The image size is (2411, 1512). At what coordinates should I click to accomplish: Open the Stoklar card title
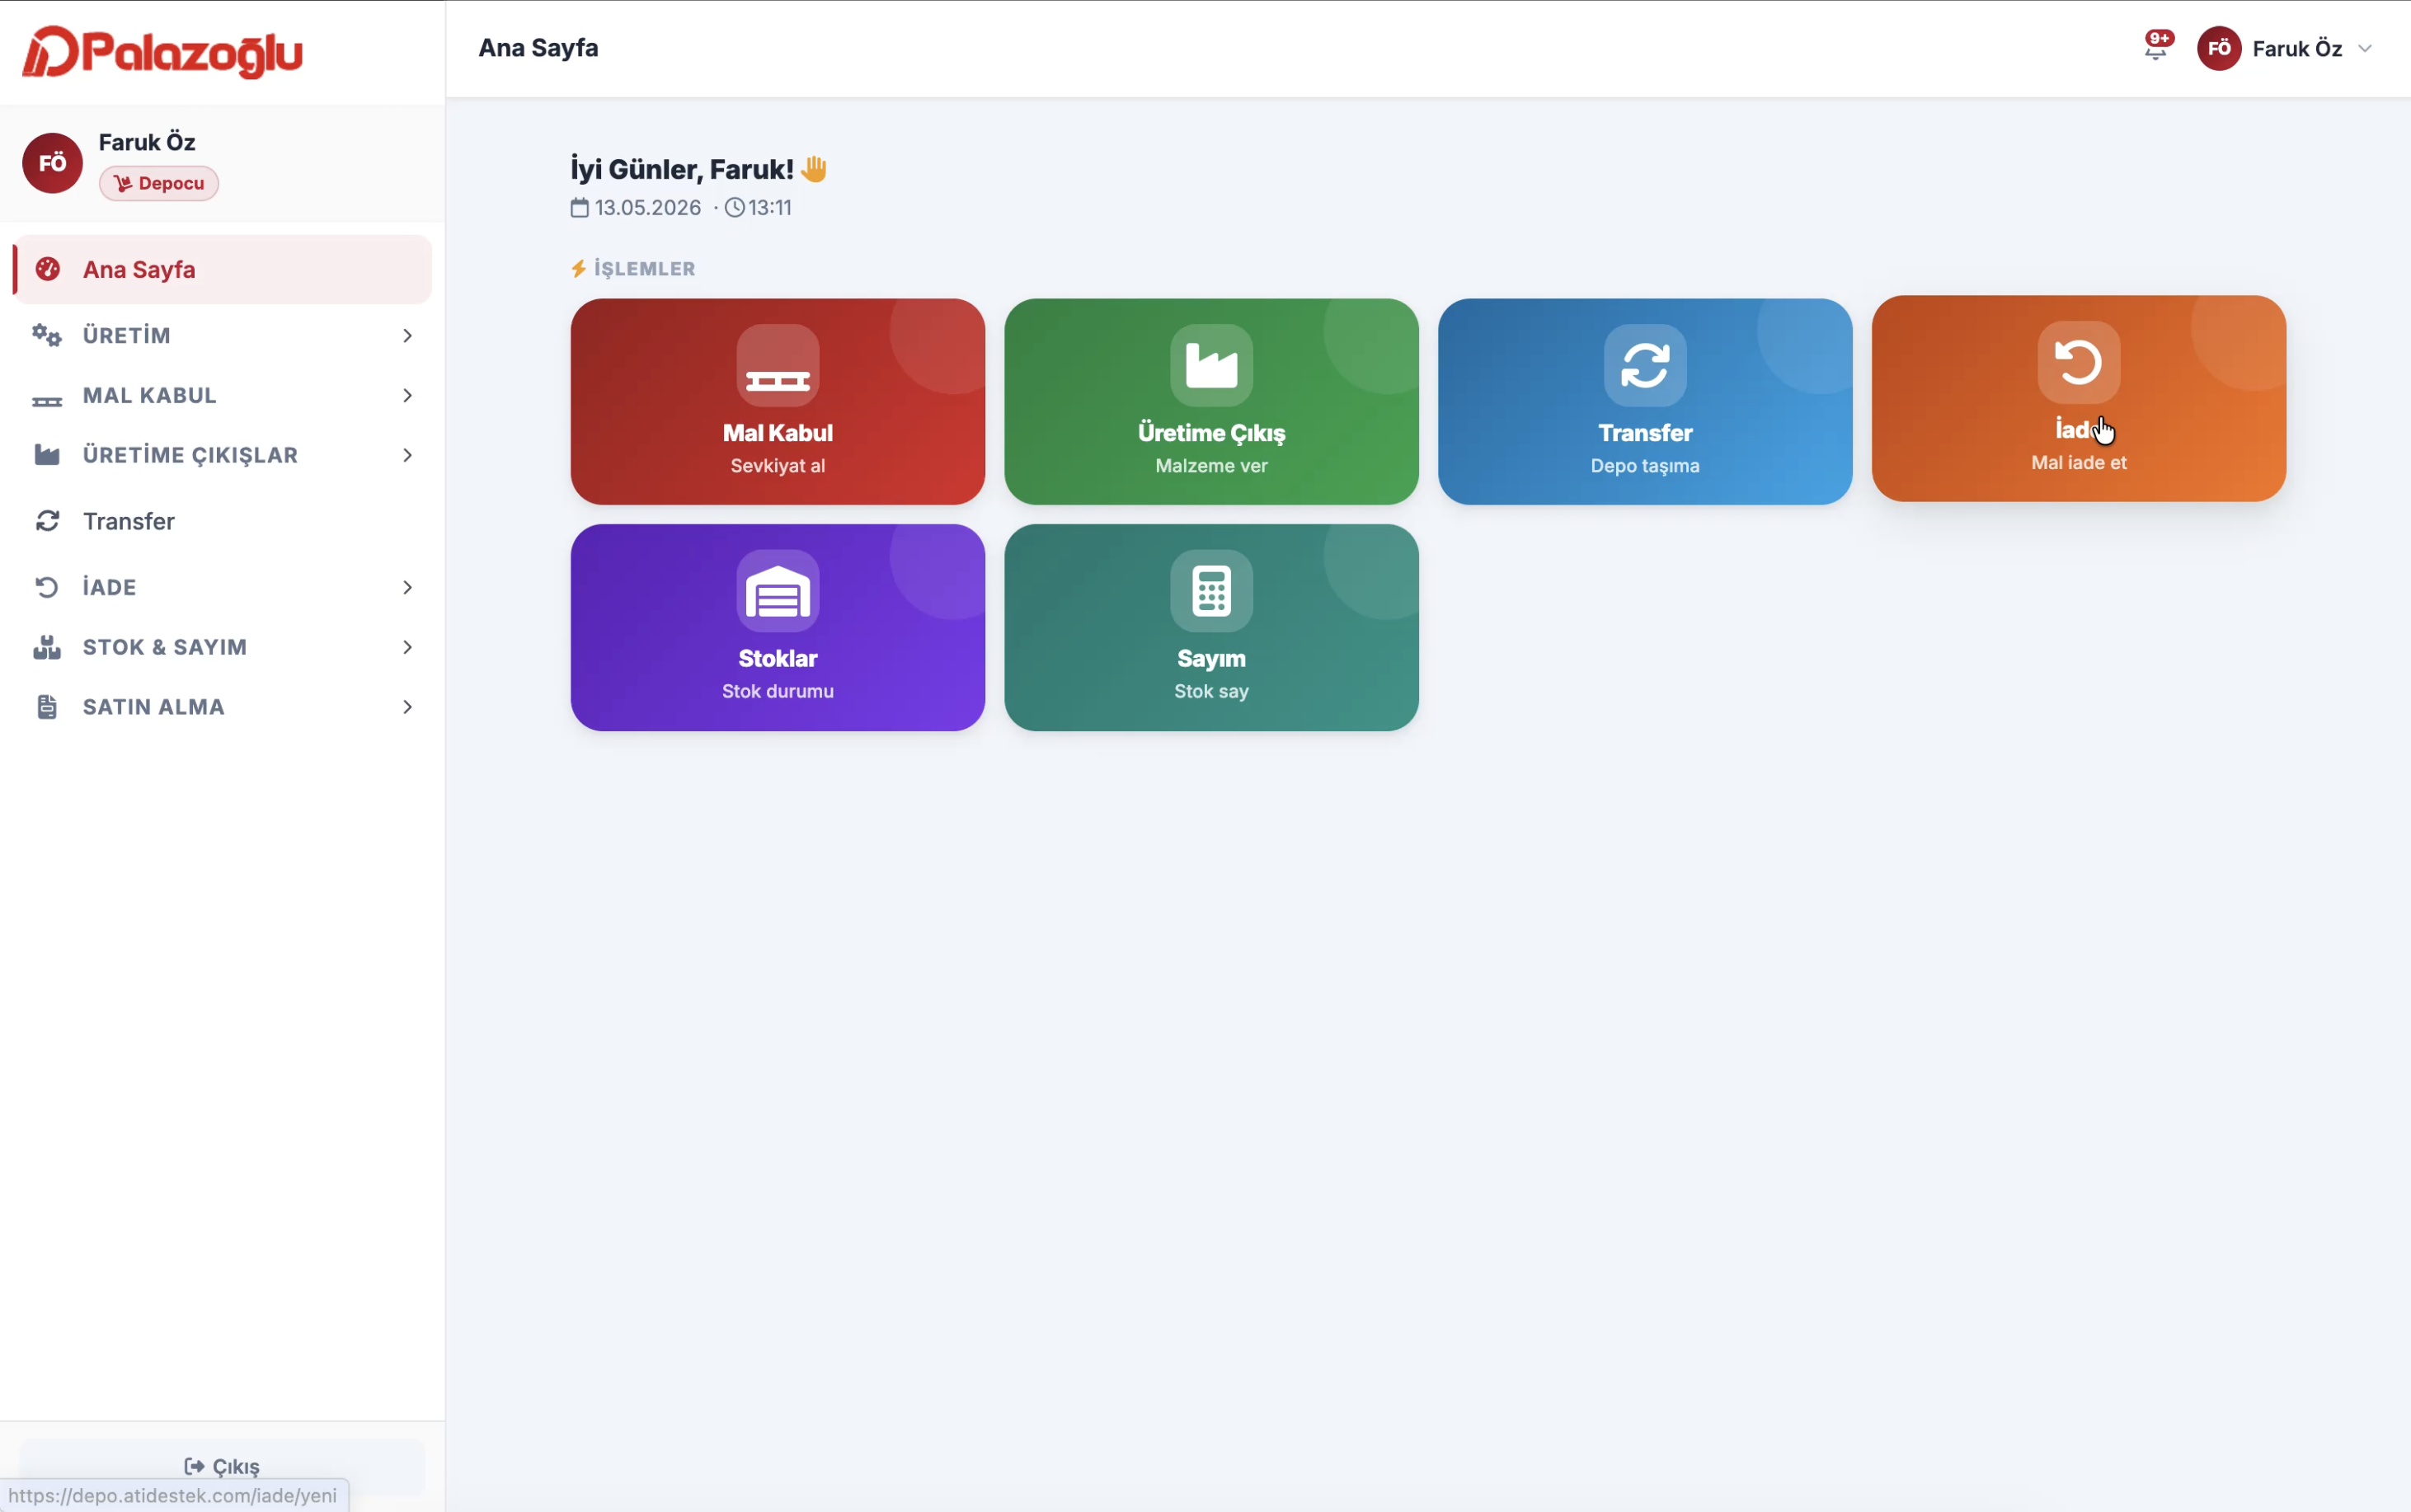tap(778, 658)
